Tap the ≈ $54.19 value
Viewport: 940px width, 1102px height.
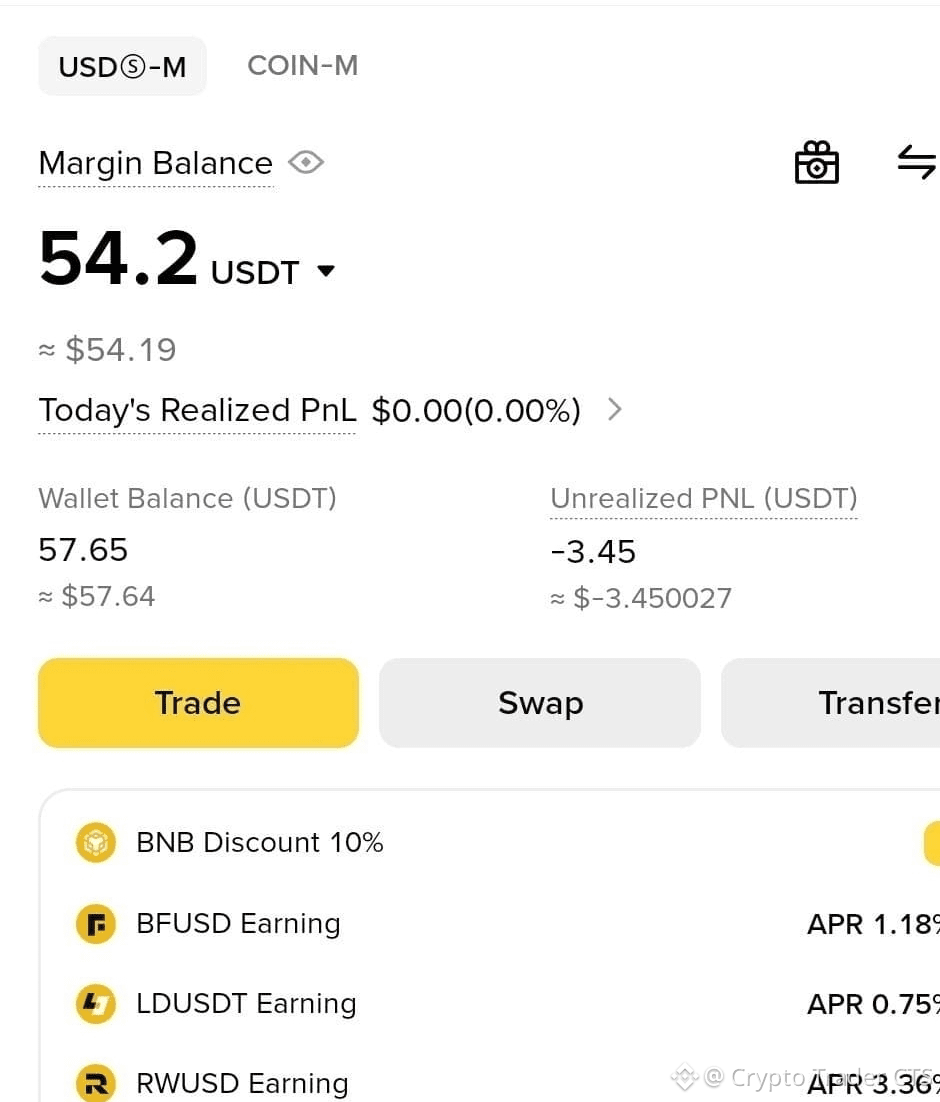pyautogui.click(x=108, y=349)
